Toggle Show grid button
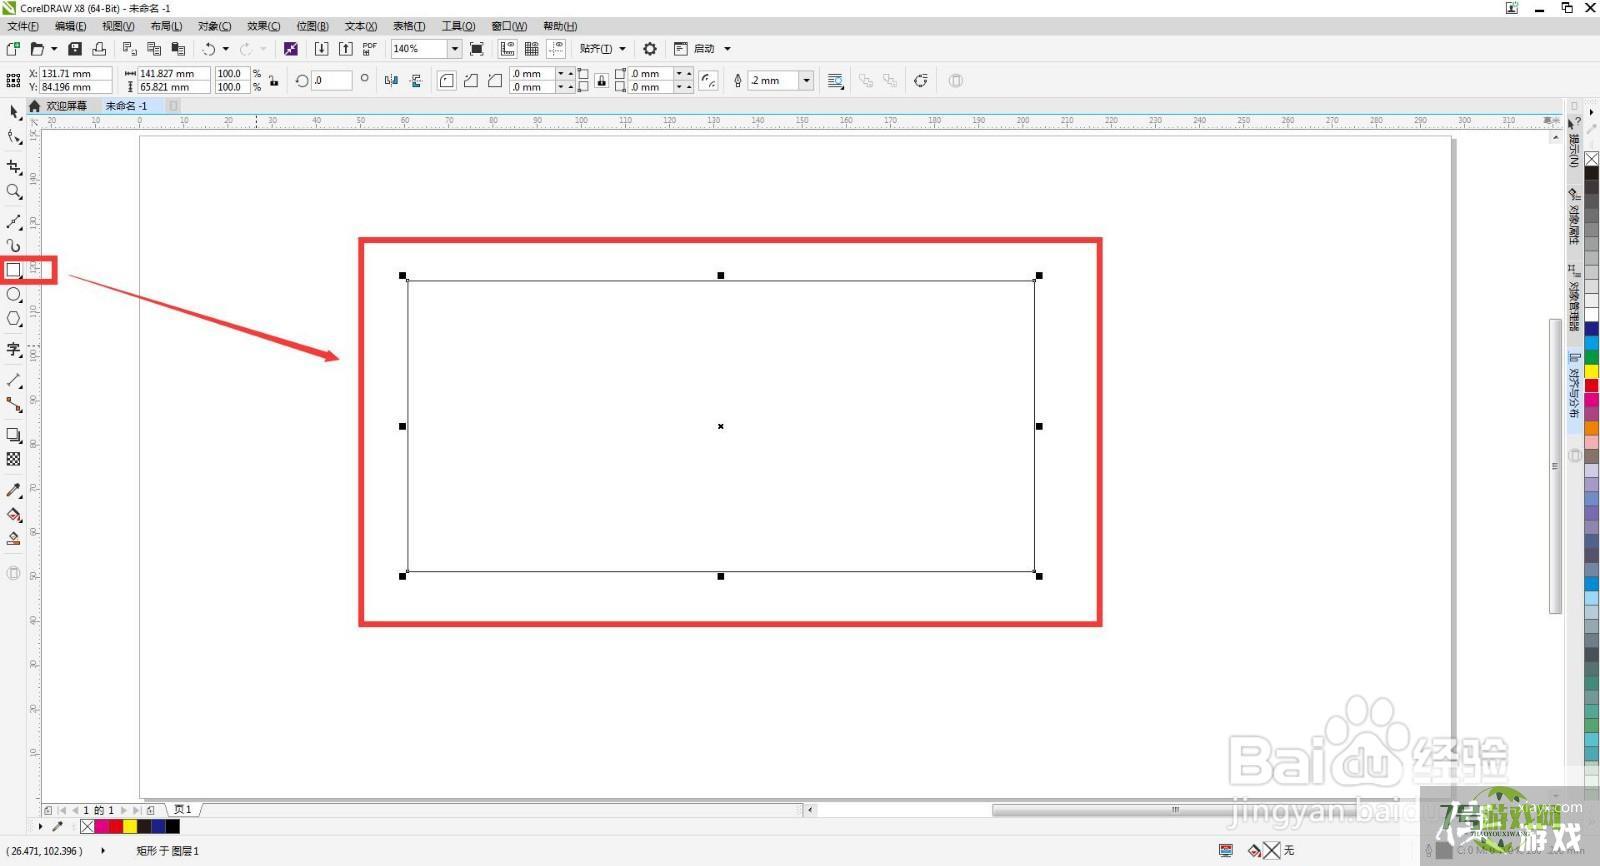The height and width of the screenshot is (866, 1600). click(x=532, y=48)
